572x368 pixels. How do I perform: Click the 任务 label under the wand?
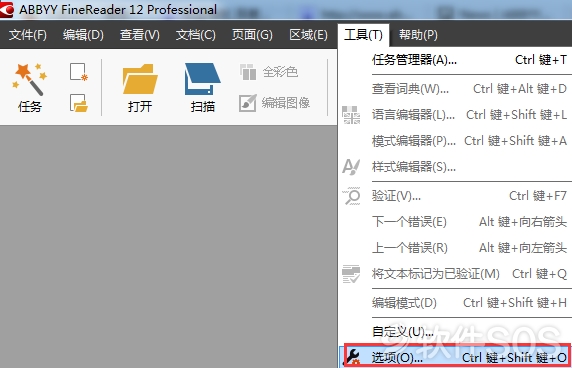[x=30, y=106]
